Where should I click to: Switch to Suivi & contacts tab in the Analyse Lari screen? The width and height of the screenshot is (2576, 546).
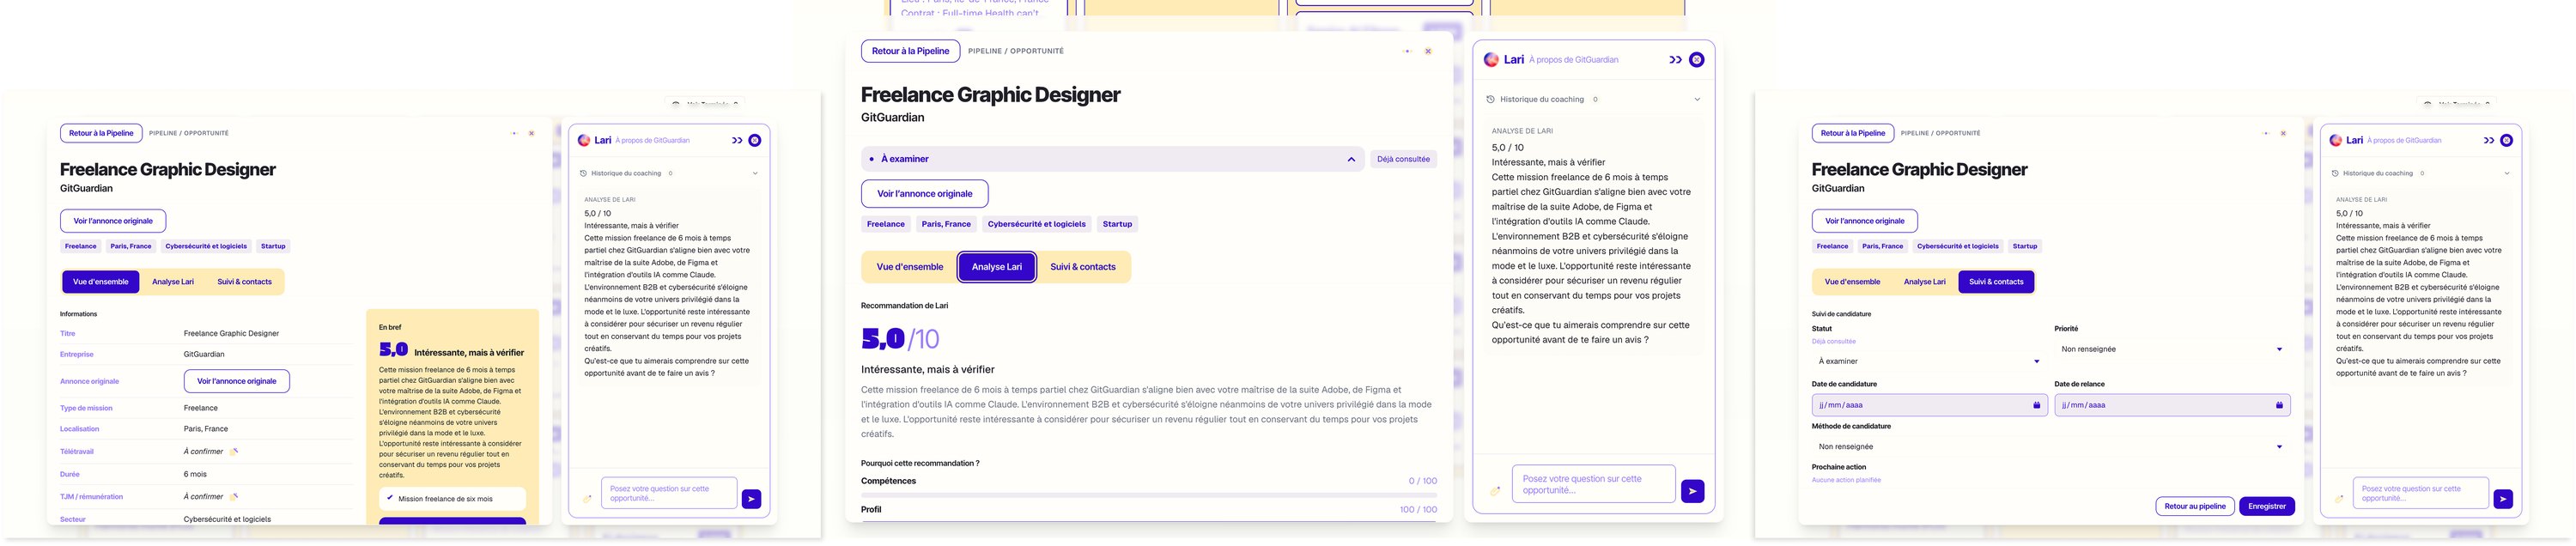1083,267
